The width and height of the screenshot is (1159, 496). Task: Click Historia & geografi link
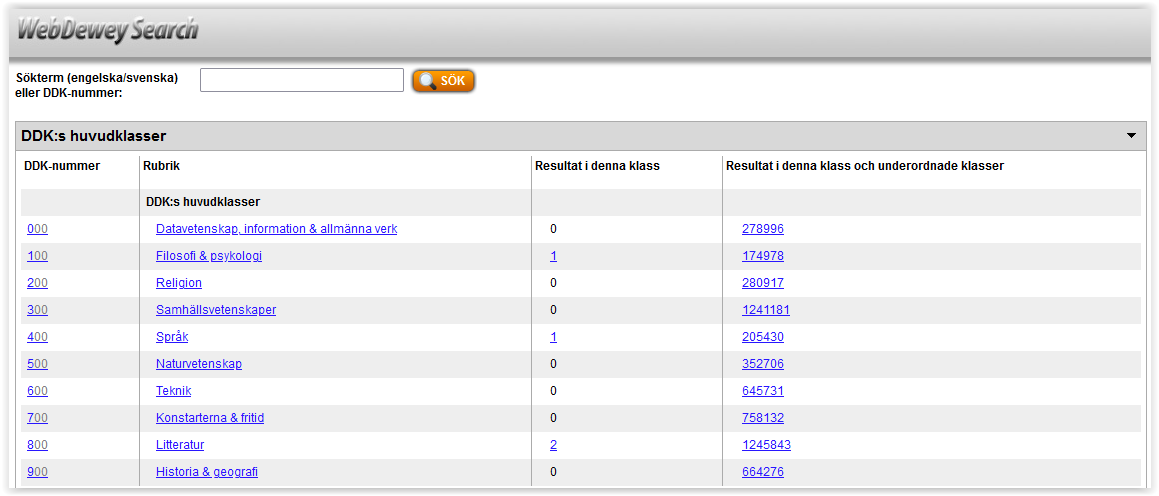tap(207, 472)
